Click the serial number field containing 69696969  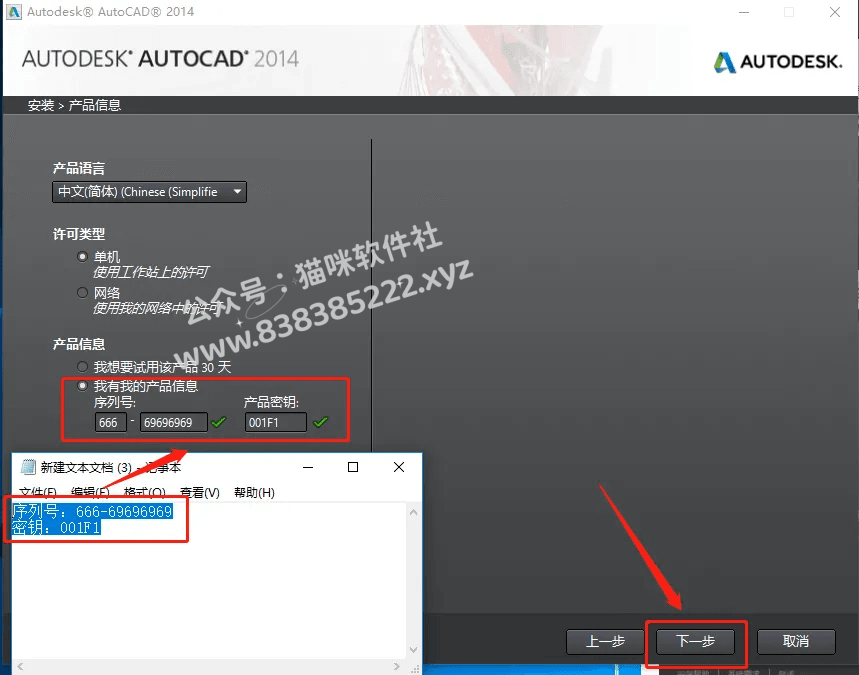[x=174, y=422]
